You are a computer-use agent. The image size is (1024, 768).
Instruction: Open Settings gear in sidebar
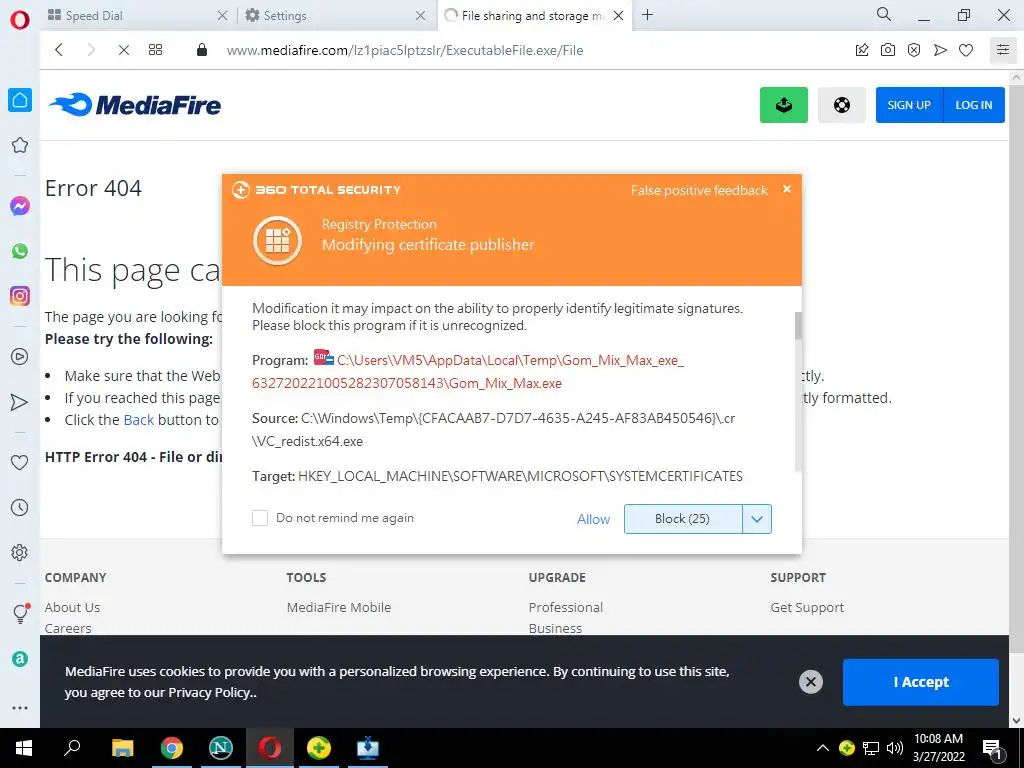[x=20, y=552]
